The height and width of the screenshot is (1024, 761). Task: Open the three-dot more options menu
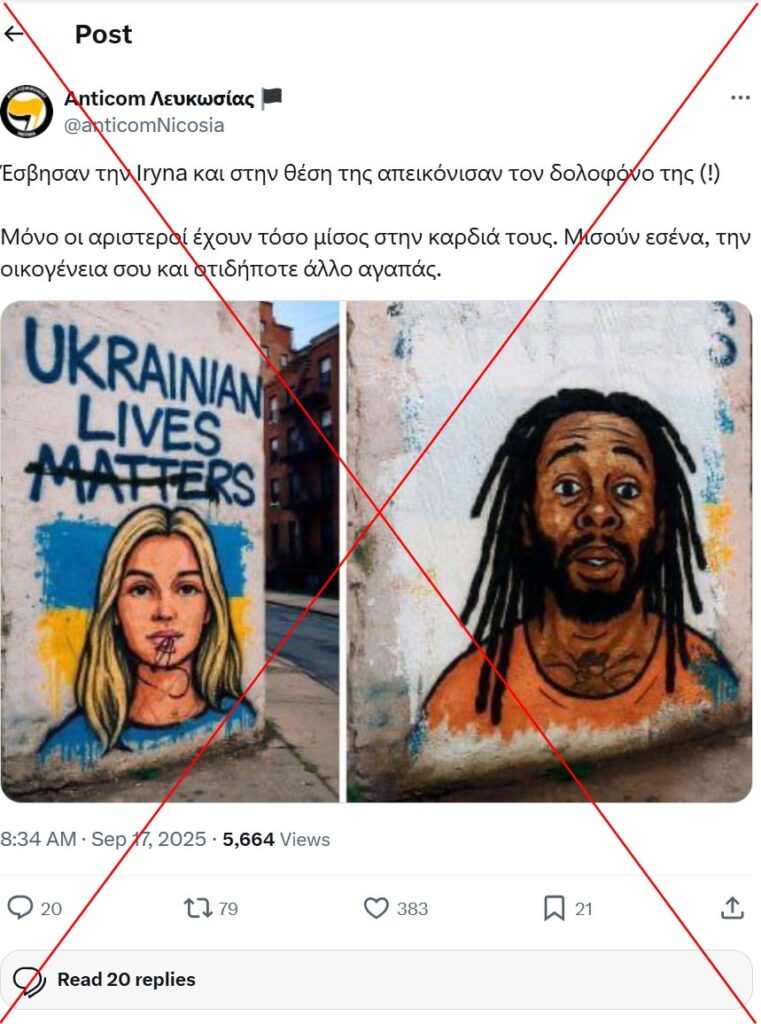pyautogui.click(x=739, y=98)
